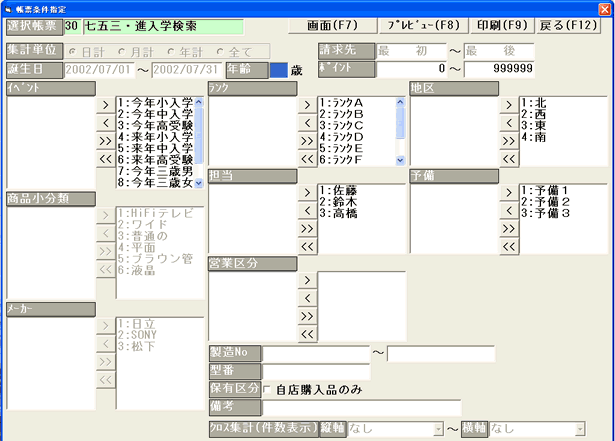This screenshot has width=615, height=441.
Task: Click '<<' remove-all button in 地区 section
Action: click(x=509, y=159)
